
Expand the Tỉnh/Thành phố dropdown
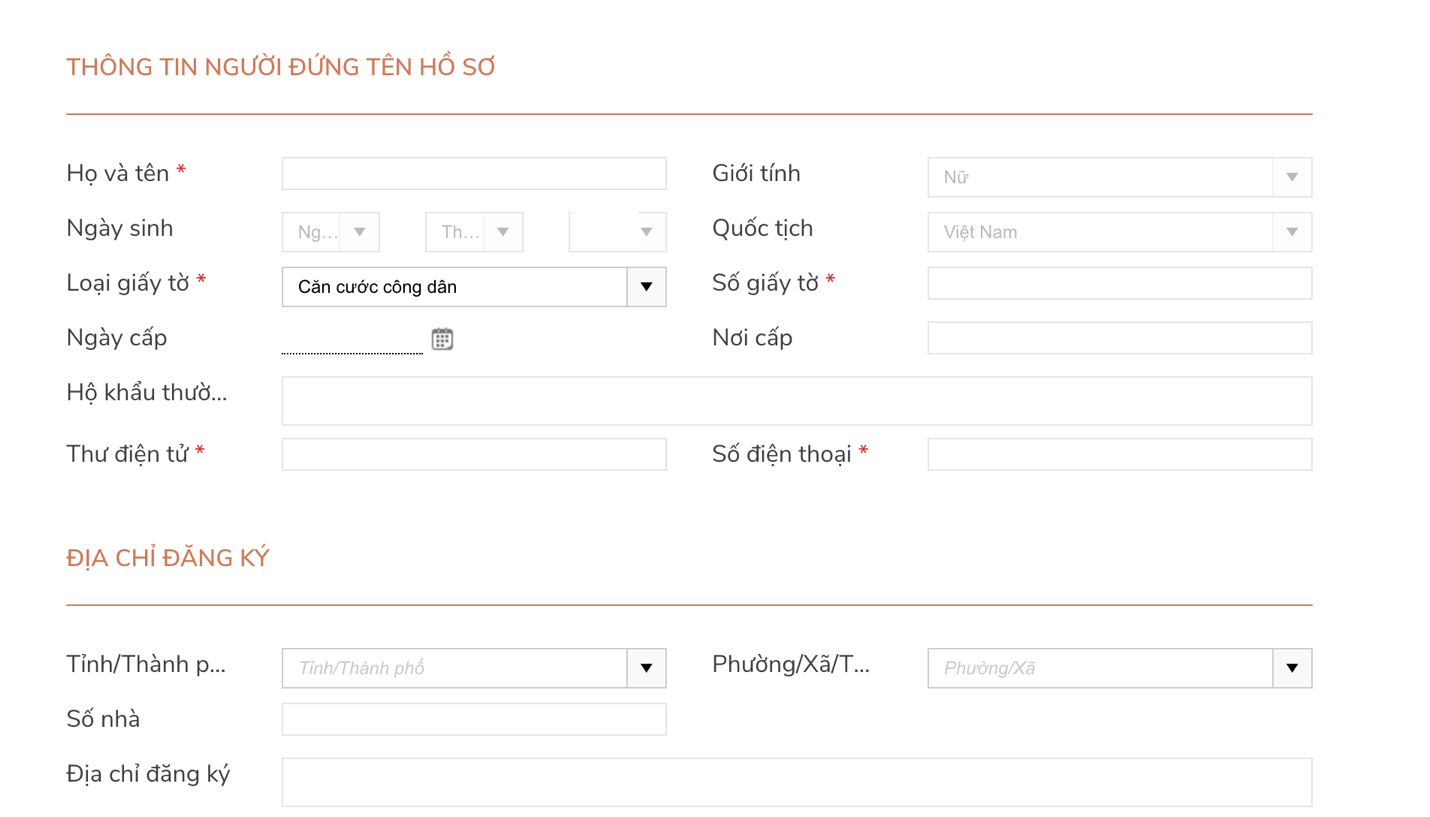[x=473, y=668]
